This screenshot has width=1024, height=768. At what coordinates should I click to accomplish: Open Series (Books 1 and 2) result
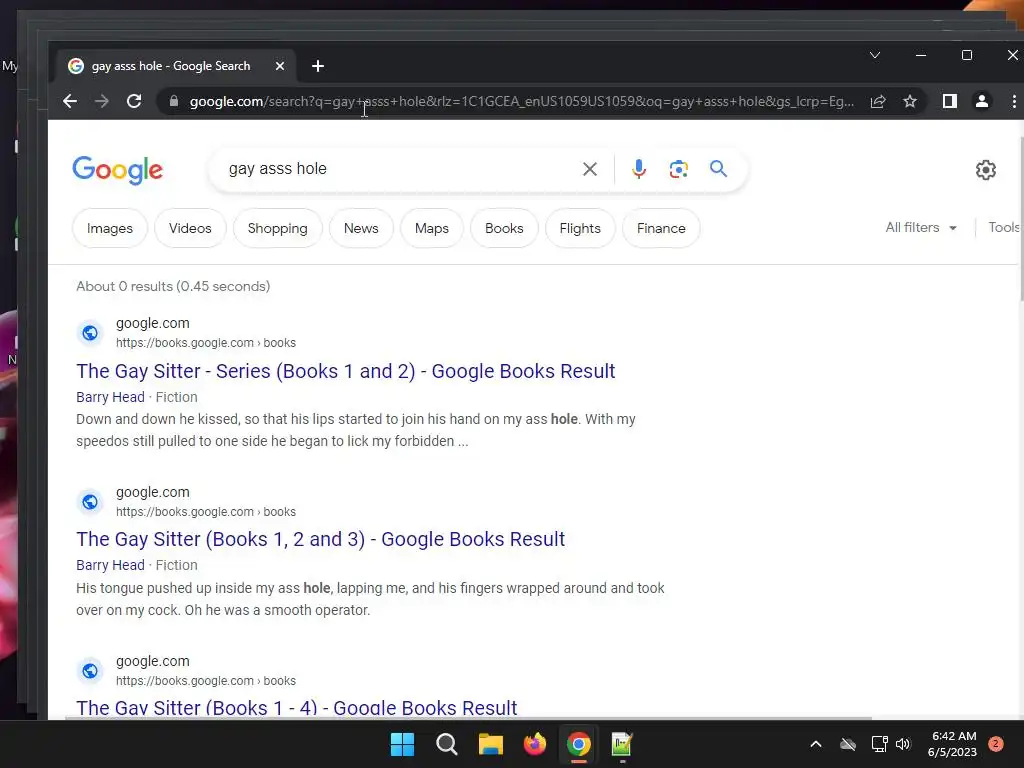[x=345, y=371]
